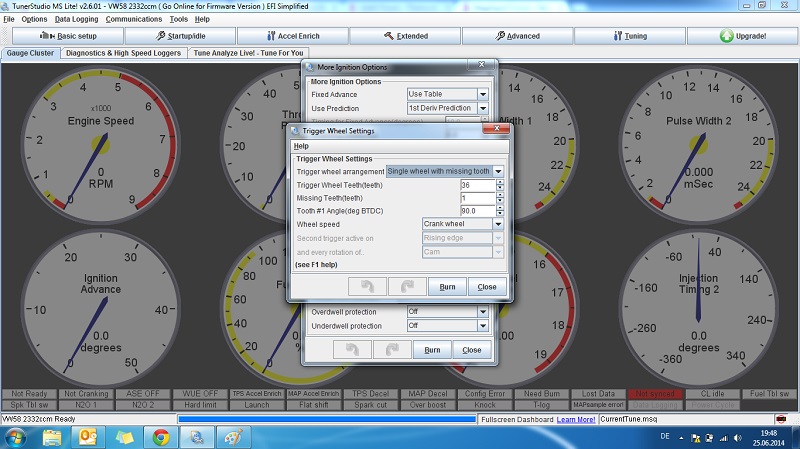Increase the Trigger Wheel Teeth stepper value

click(499, 182)
